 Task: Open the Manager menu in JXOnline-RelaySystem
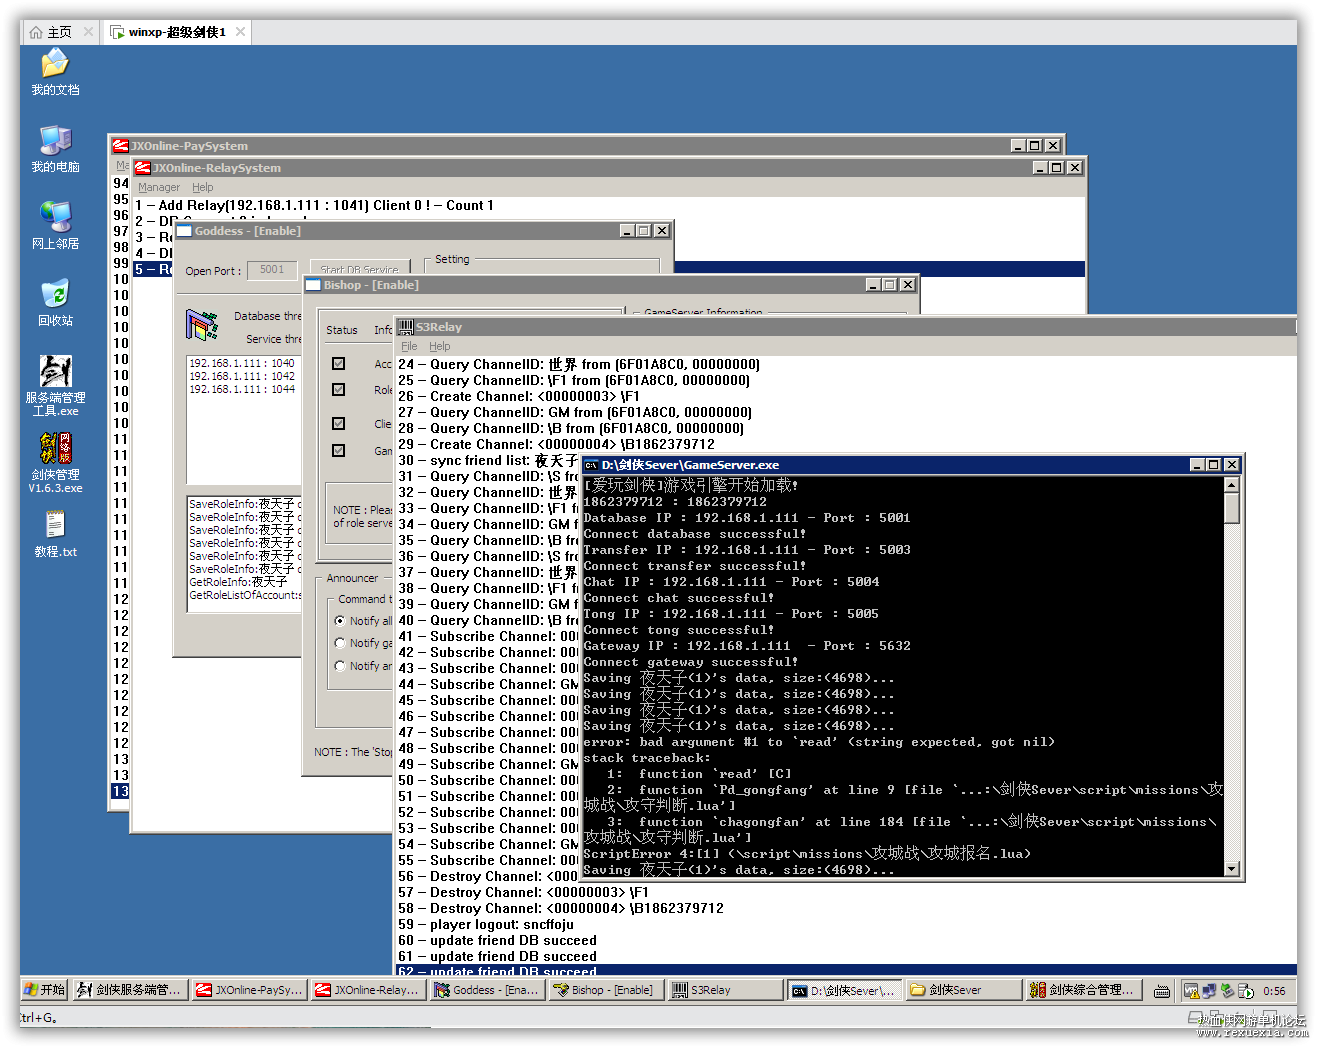[159, 187]
